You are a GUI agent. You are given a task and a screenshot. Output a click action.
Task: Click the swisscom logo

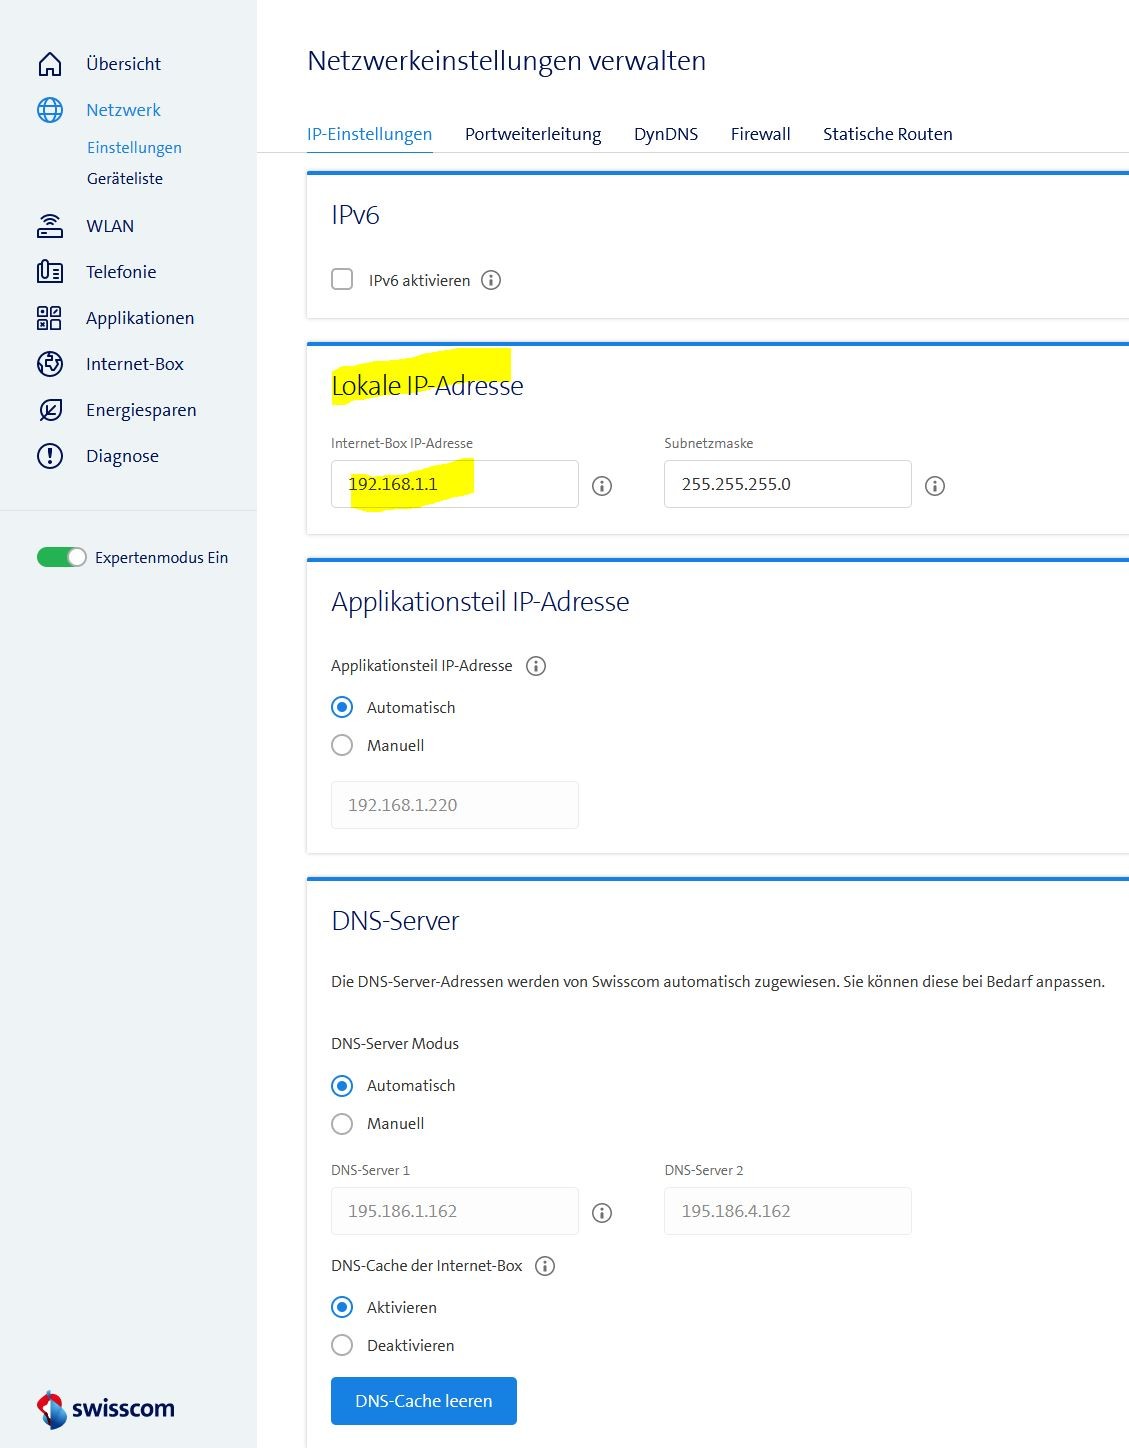103,1408
